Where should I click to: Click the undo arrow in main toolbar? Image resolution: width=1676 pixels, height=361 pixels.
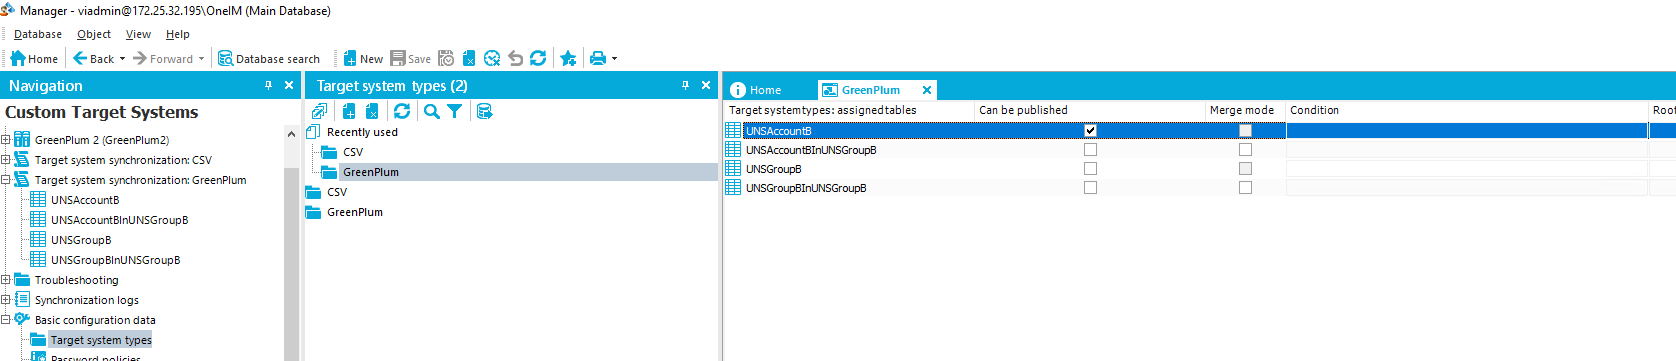point(515,58)
